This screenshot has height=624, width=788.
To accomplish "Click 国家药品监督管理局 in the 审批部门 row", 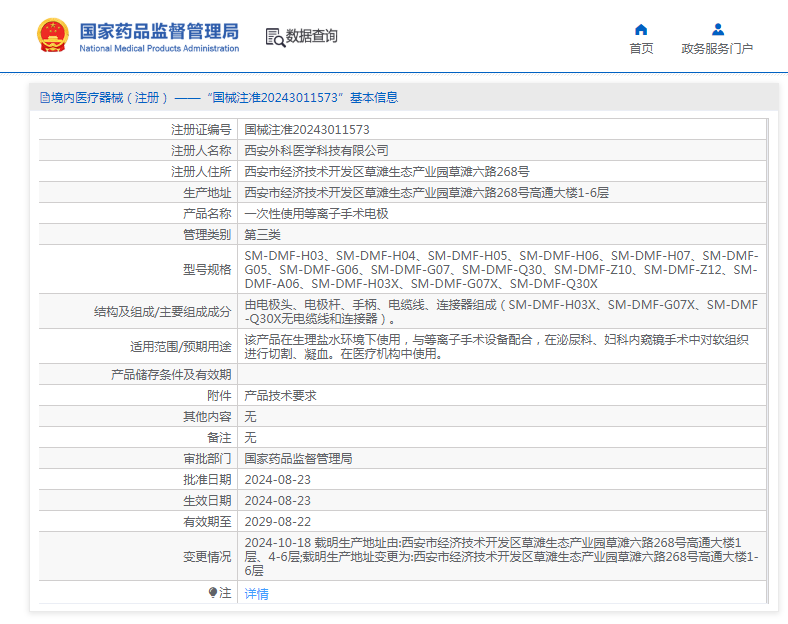I will coord(299,459).
